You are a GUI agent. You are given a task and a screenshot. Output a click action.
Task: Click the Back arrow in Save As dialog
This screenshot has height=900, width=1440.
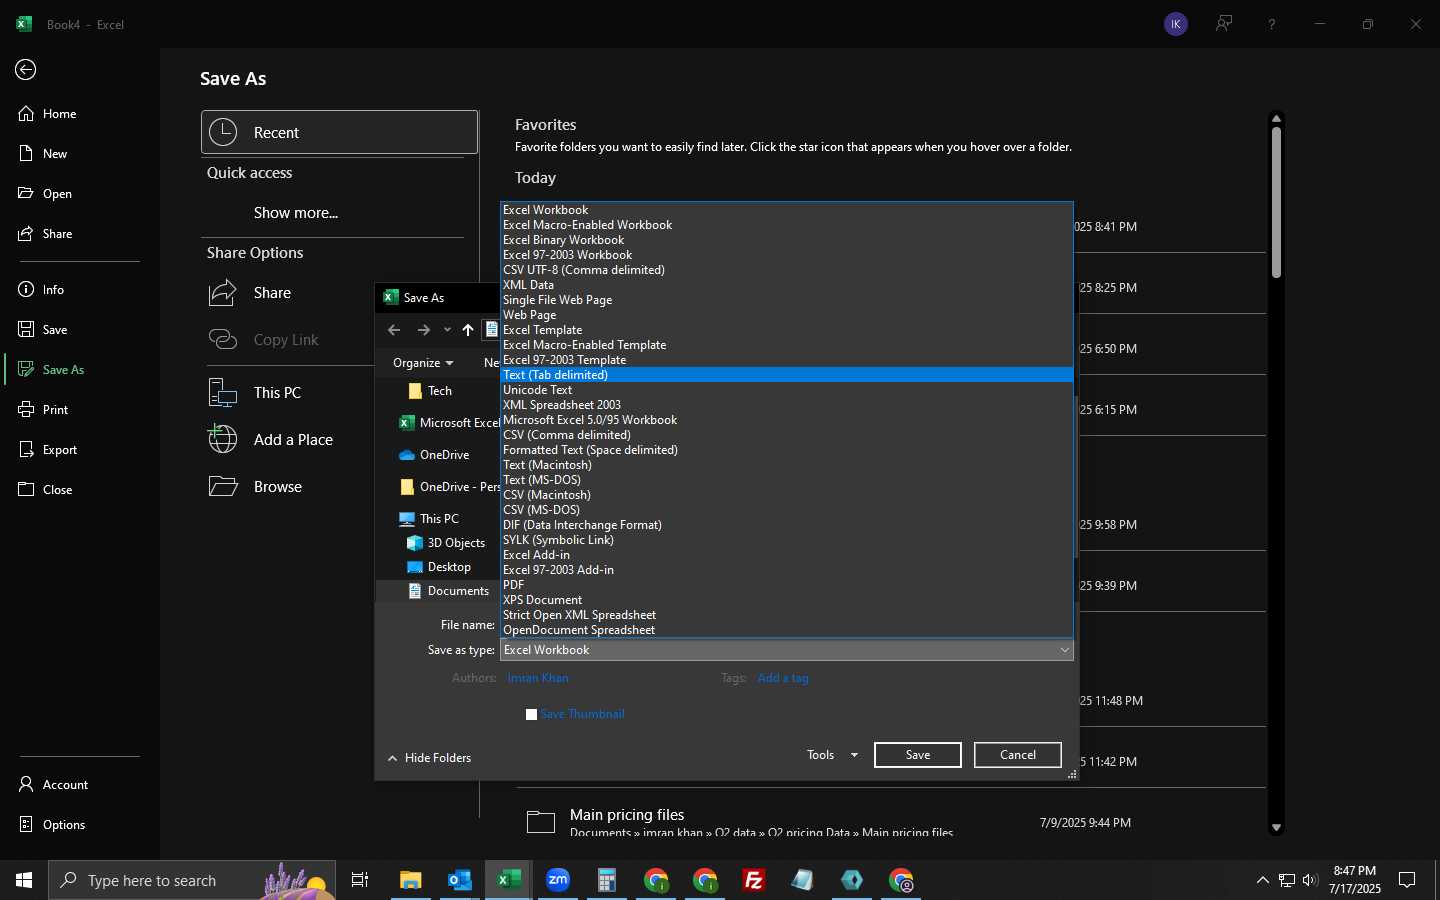(x=394, y=330)
